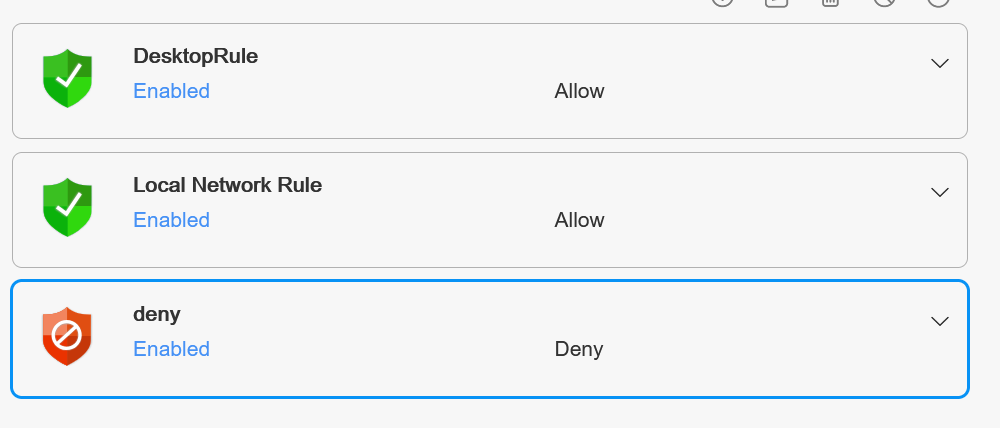The width and height of the screenshot is (1000, 428).
Task: Click the Allow action of DesktopRule
Action: tap(579, 91)
